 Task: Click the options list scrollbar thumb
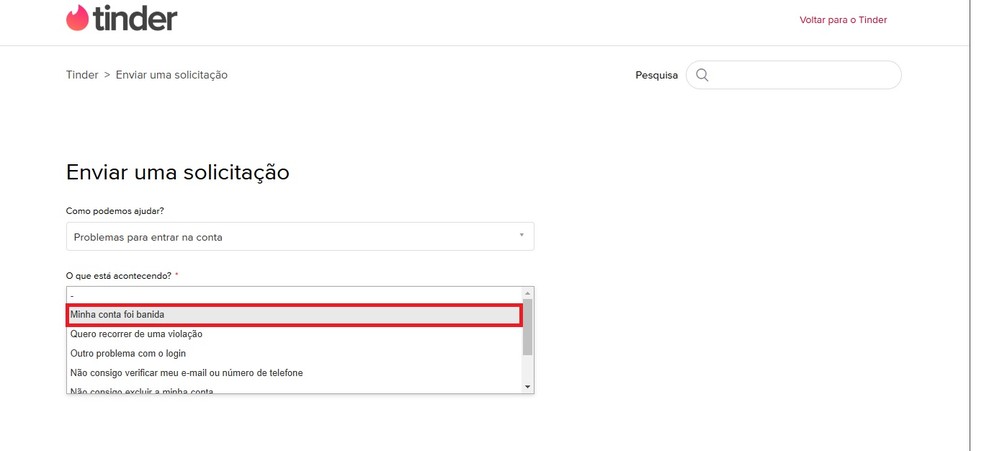(x=528, y=326)
